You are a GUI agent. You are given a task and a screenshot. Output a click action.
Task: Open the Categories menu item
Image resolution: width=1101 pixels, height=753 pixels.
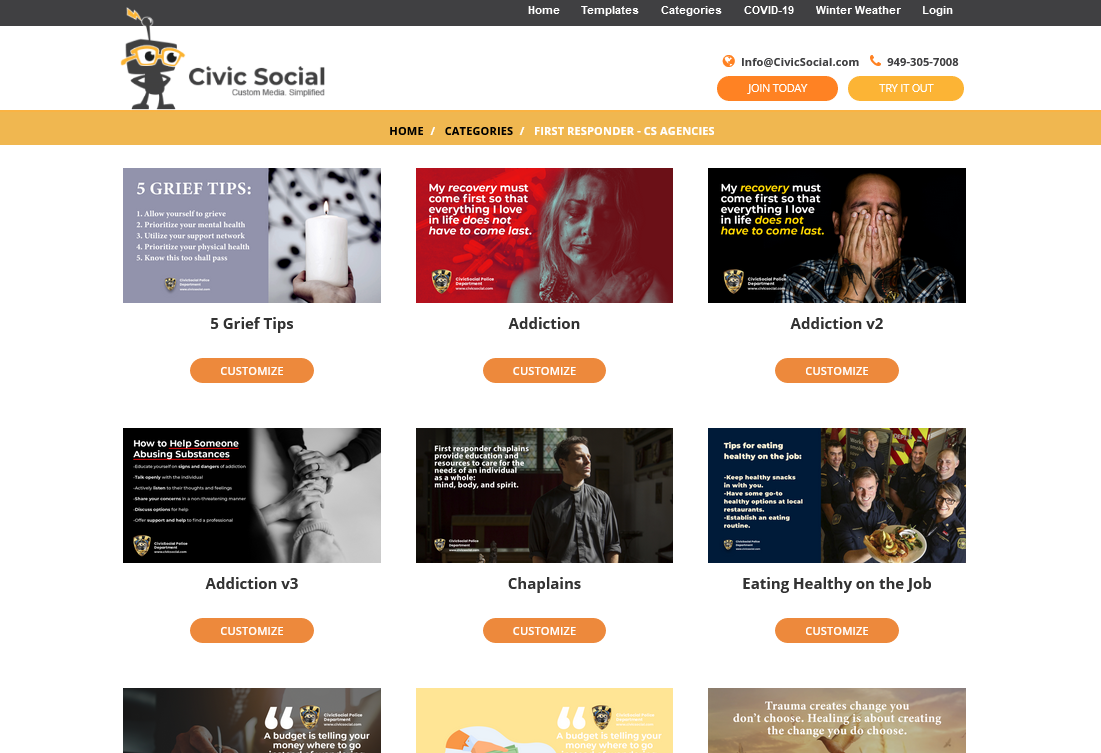point(691,11)
